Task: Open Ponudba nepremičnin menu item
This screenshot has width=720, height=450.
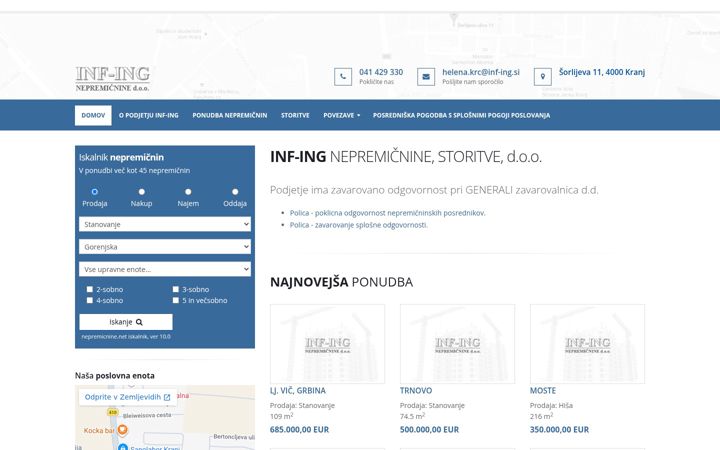Action: pyautogui.click(x=230, y=115)
